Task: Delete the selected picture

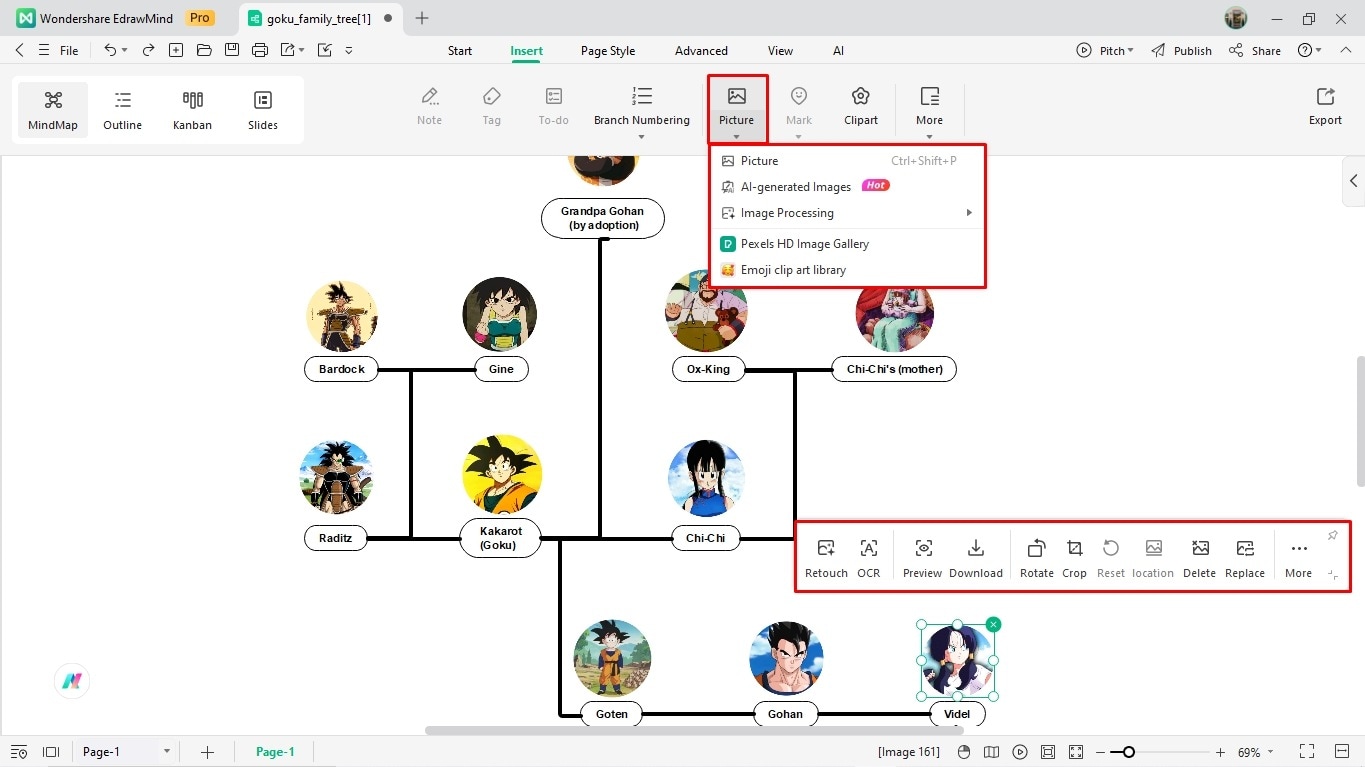Action: [1200, 558]
